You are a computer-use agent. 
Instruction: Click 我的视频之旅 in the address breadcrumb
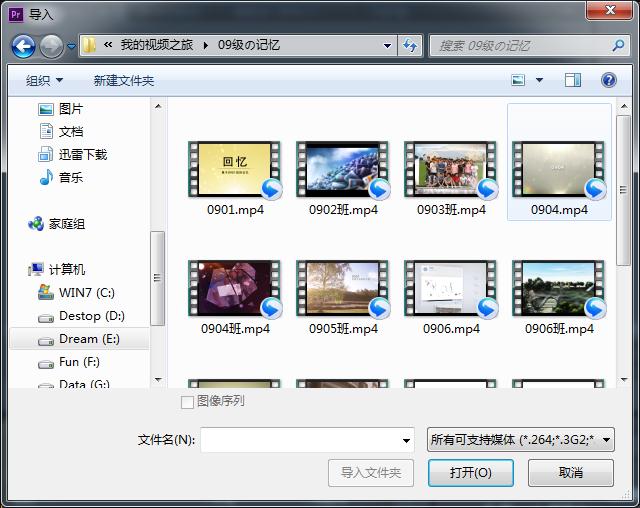point(156,45)
